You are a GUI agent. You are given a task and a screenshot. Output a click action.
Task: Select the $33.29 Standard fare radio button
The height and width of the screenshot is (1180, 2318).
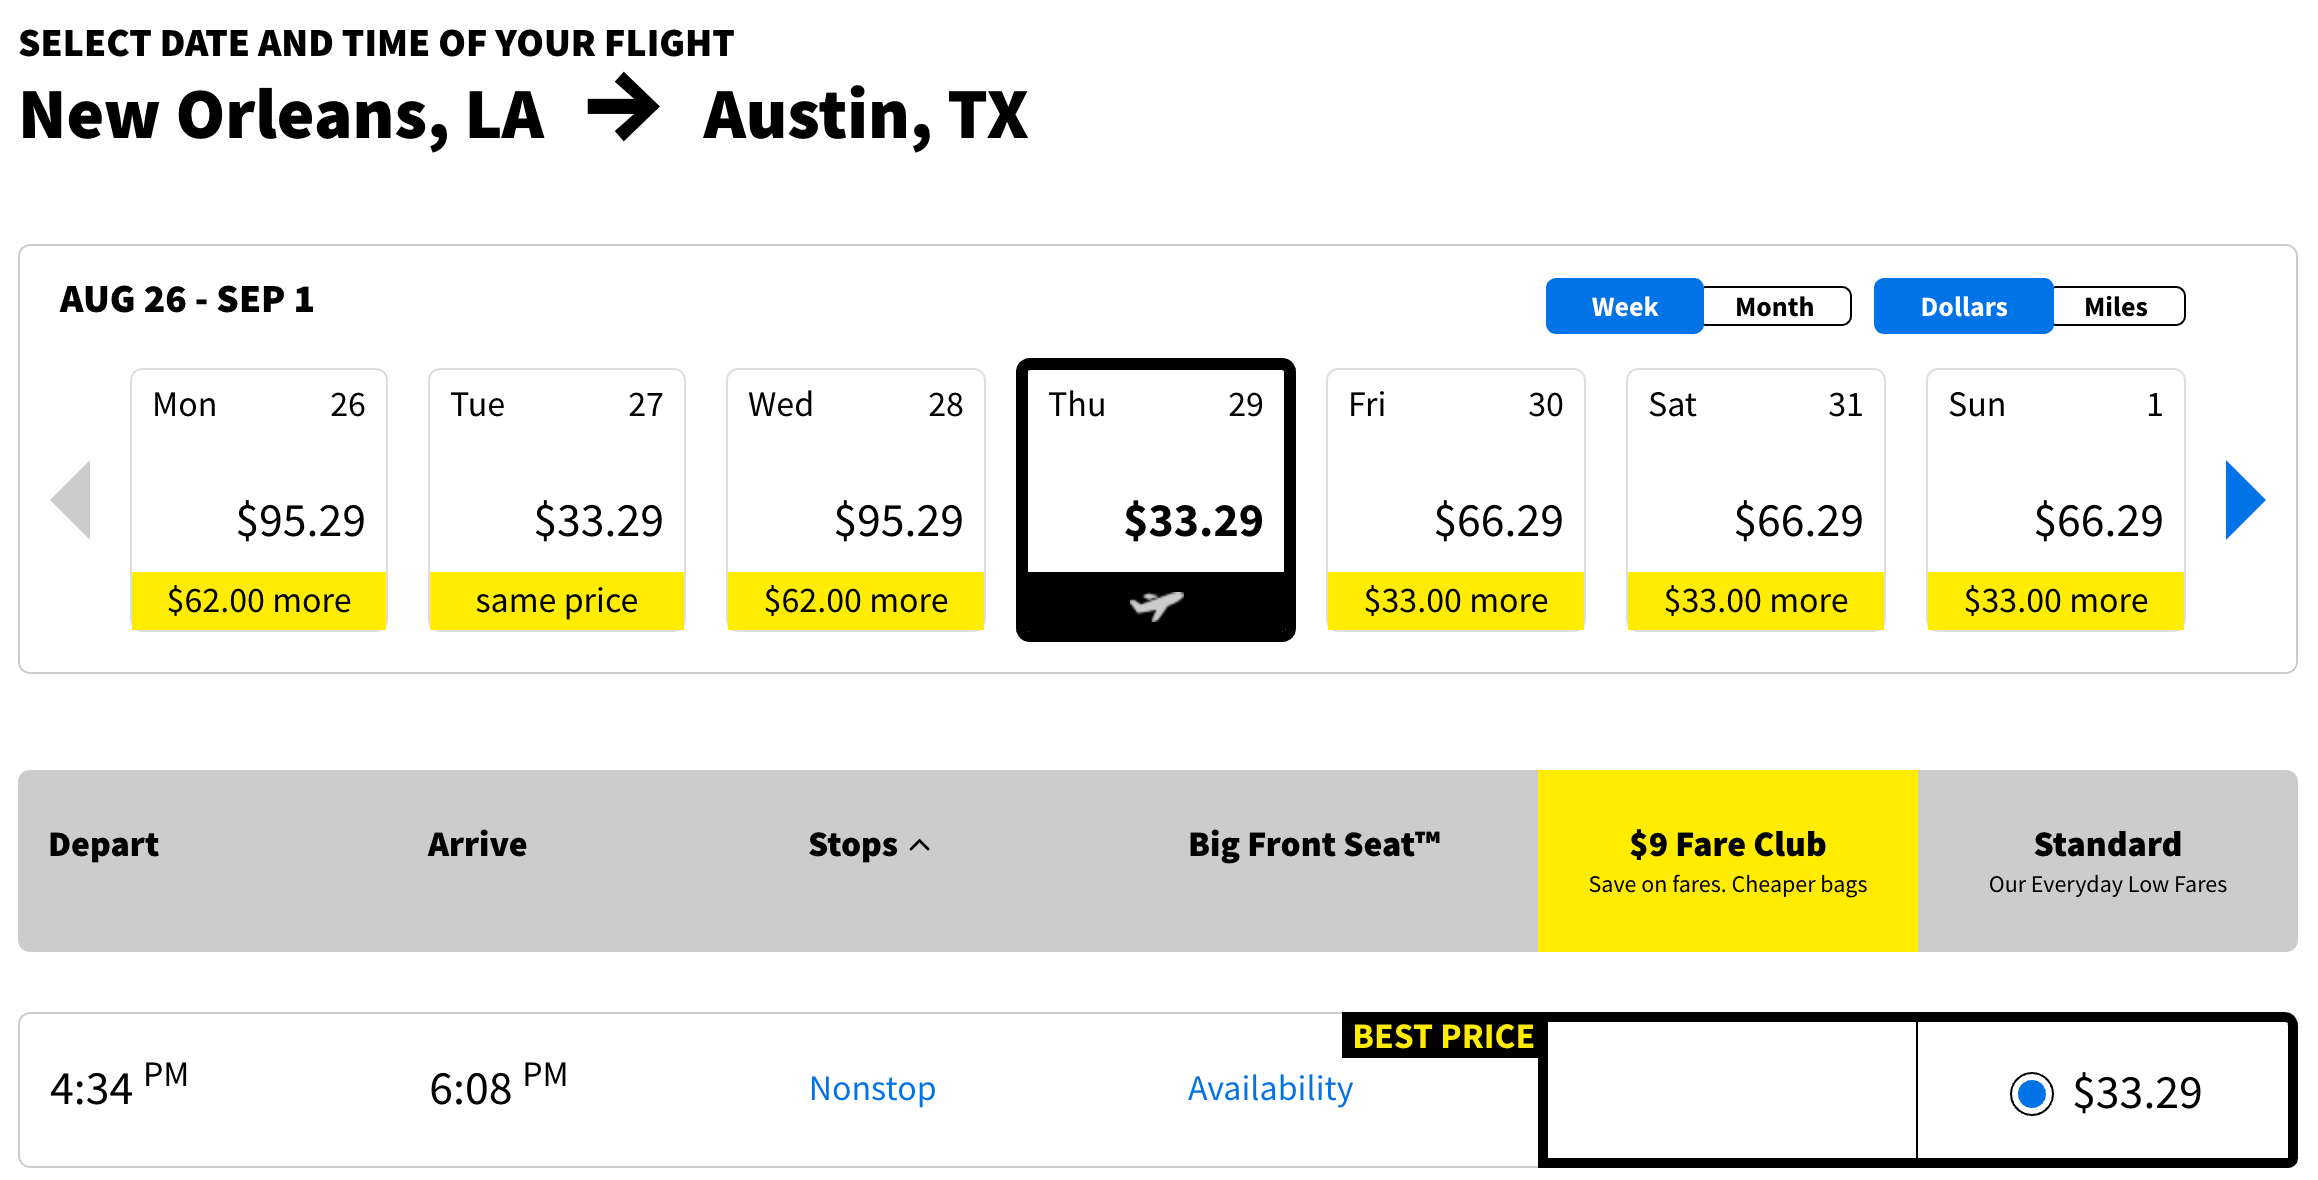[x=2031, y=1093]
